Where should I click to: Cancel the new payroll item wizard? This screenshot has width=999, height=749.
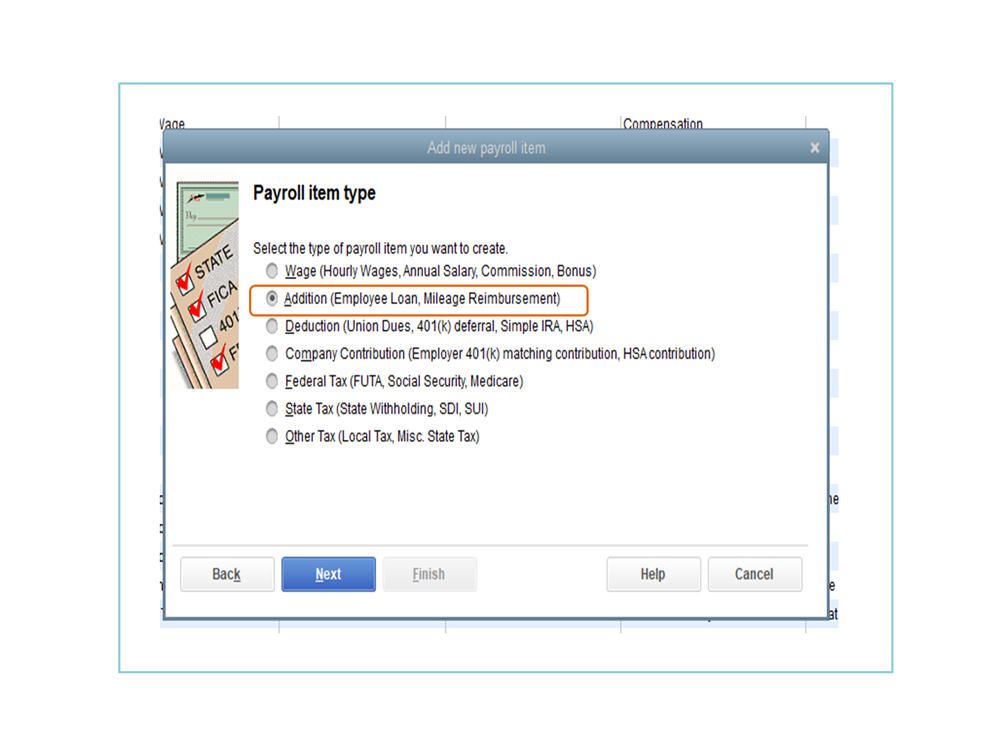tap(755, 574)
